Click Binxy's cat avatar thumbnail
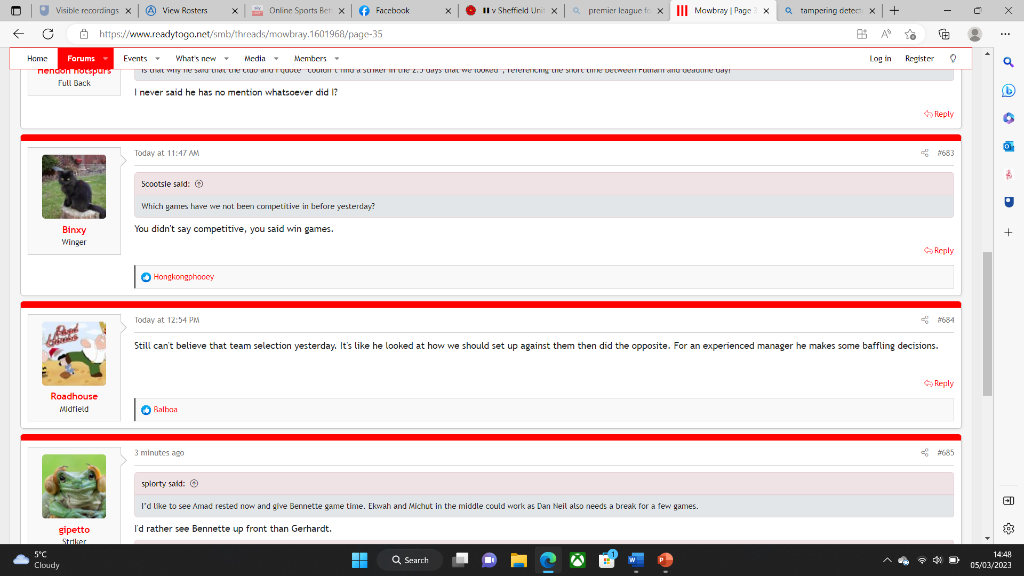 [x=74, y=187]
